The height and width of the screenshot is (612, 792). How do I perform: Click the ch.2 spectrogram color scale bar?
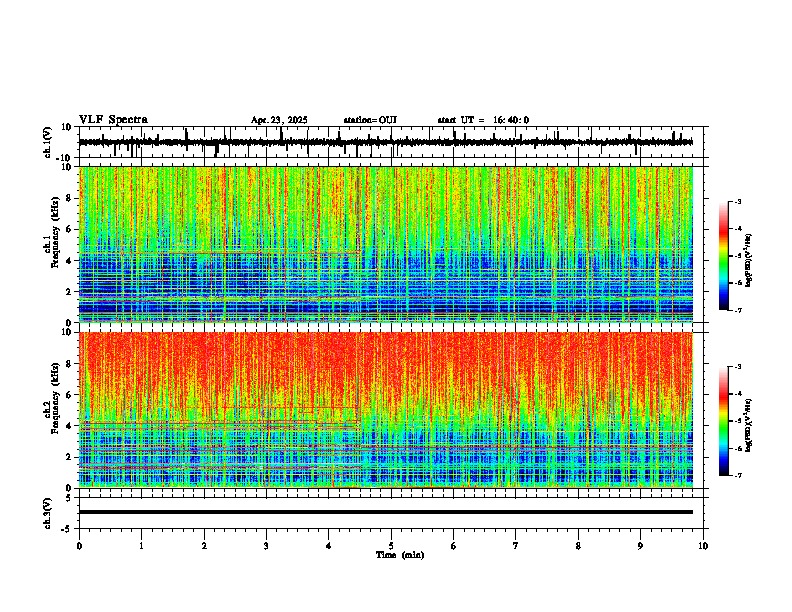pyautogui.click(x=724, y=421)
